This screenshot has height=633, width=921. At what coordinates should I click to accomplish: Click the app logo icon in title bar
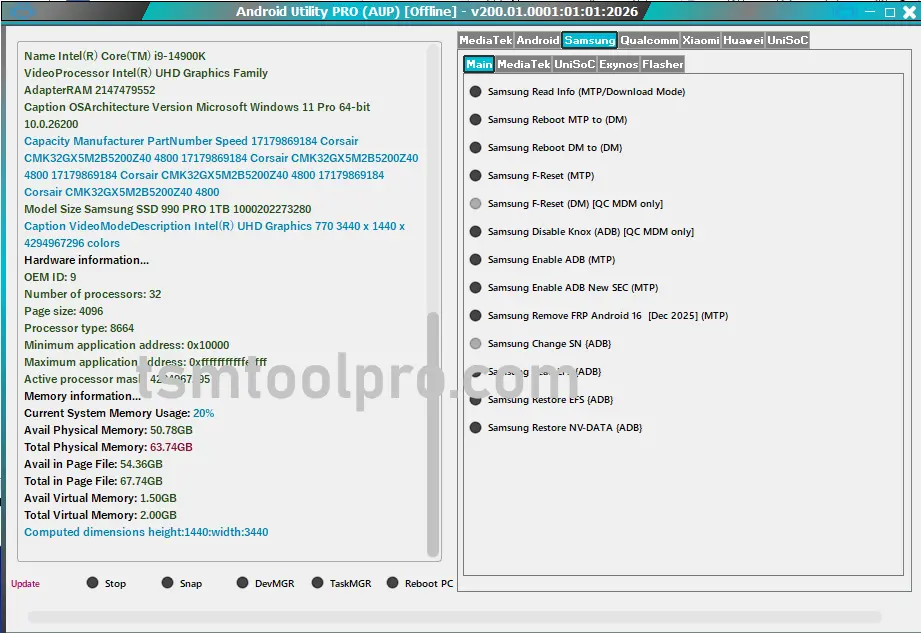coord(21,11)
